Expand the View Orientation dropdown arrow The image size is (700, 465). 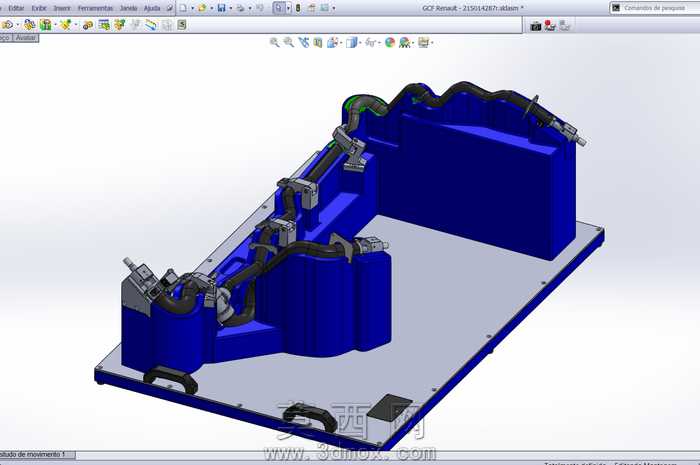pos(341,42)
